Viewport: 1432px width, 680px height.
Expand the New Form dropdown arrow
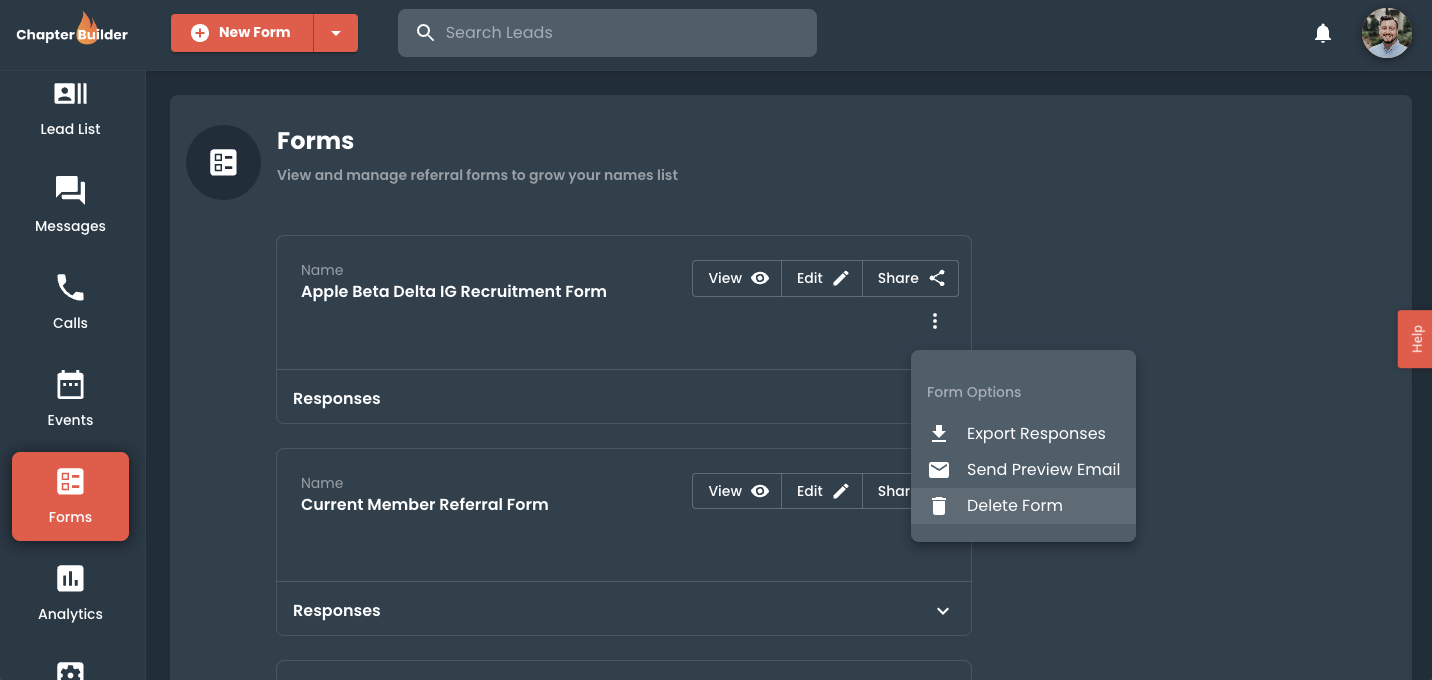click(x=336, y=33)
